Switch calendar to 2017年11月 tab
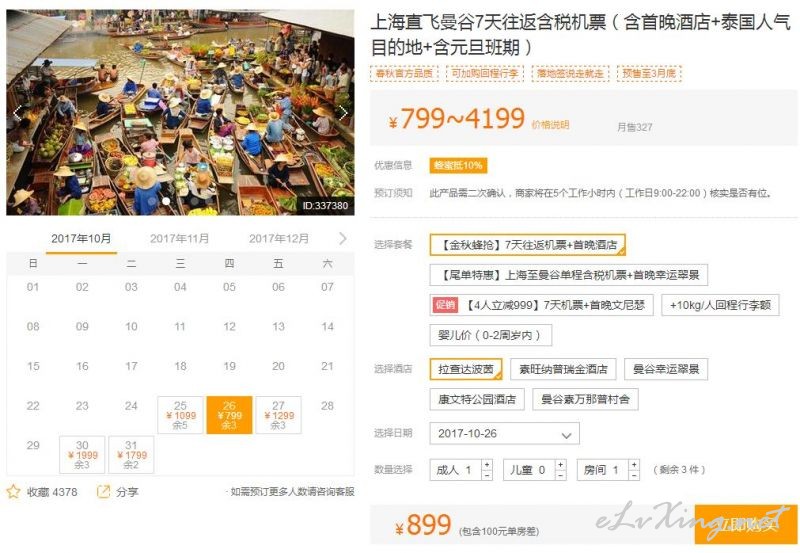 [180, 239]
